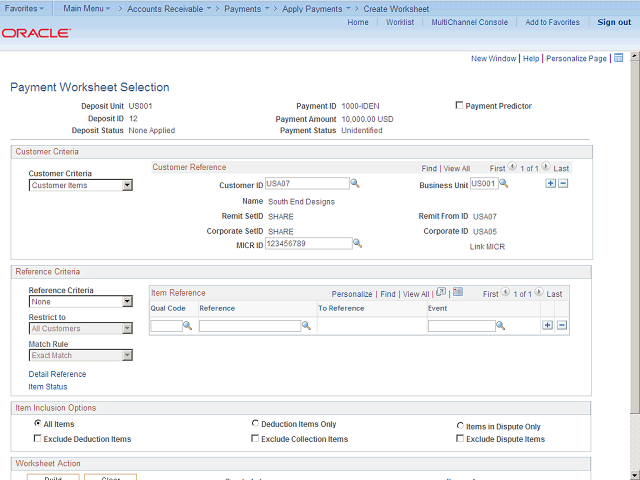This screenshot has height=480, width=640.
Task: Open the Accounts Receivable breadcrumb menu
Action: 171,8
